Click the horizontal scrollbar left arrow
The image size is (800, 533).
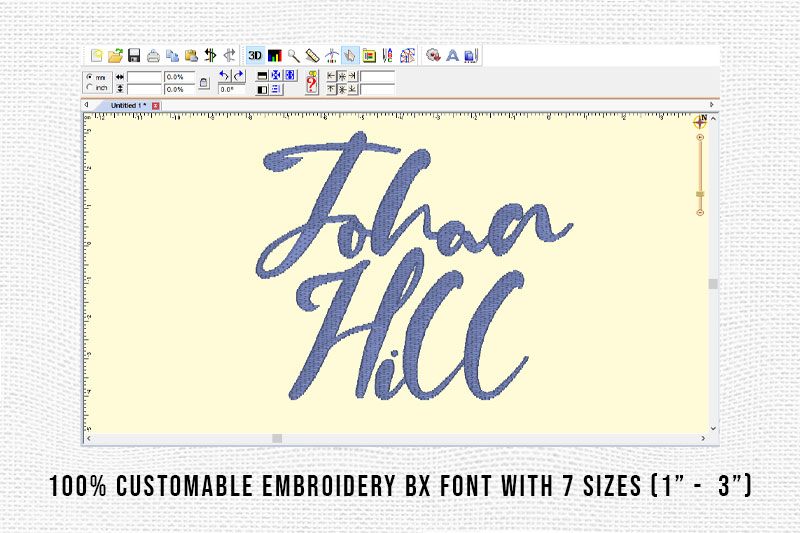[89, 438]
